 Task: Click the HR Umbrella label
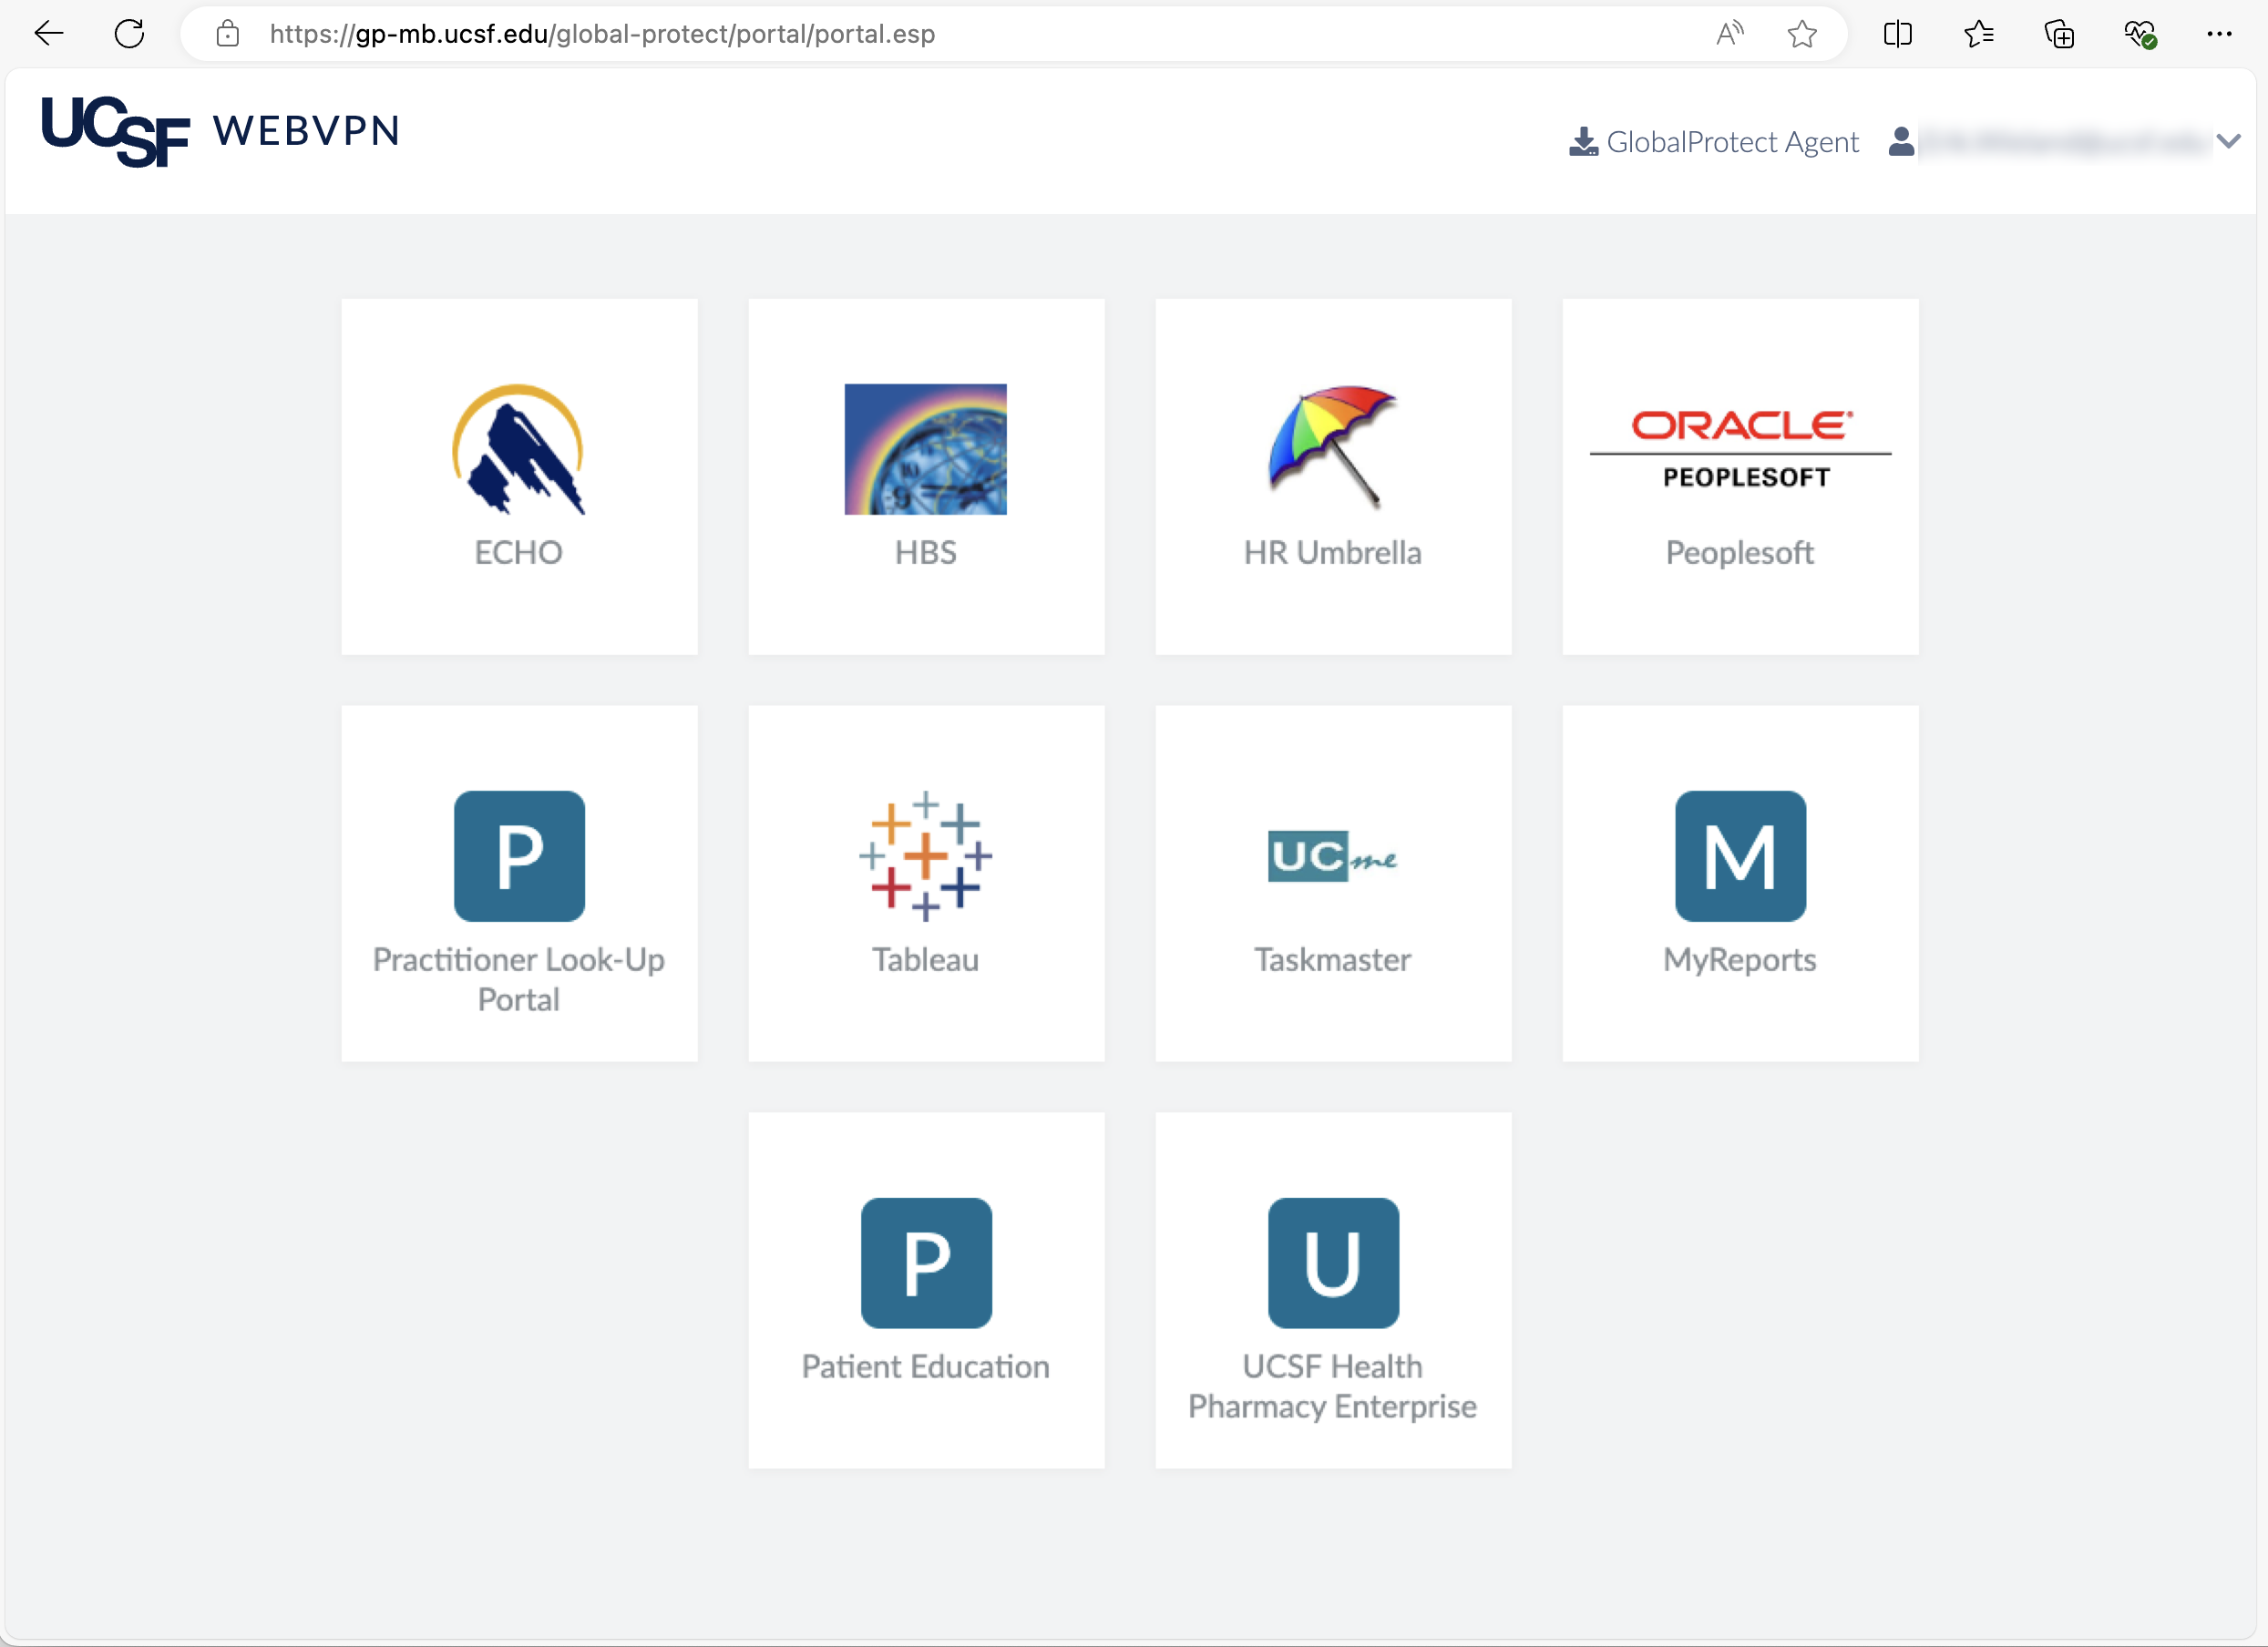(x=1332, y=552)
